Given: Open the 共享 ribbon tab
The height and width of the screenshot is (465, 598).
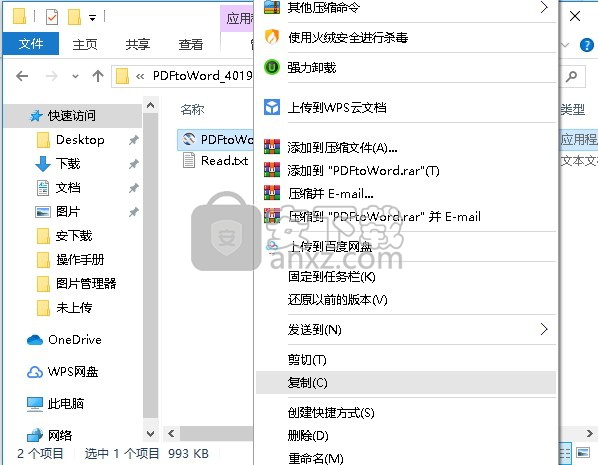Looking at the screenshot, I should [x=138, y=44].
